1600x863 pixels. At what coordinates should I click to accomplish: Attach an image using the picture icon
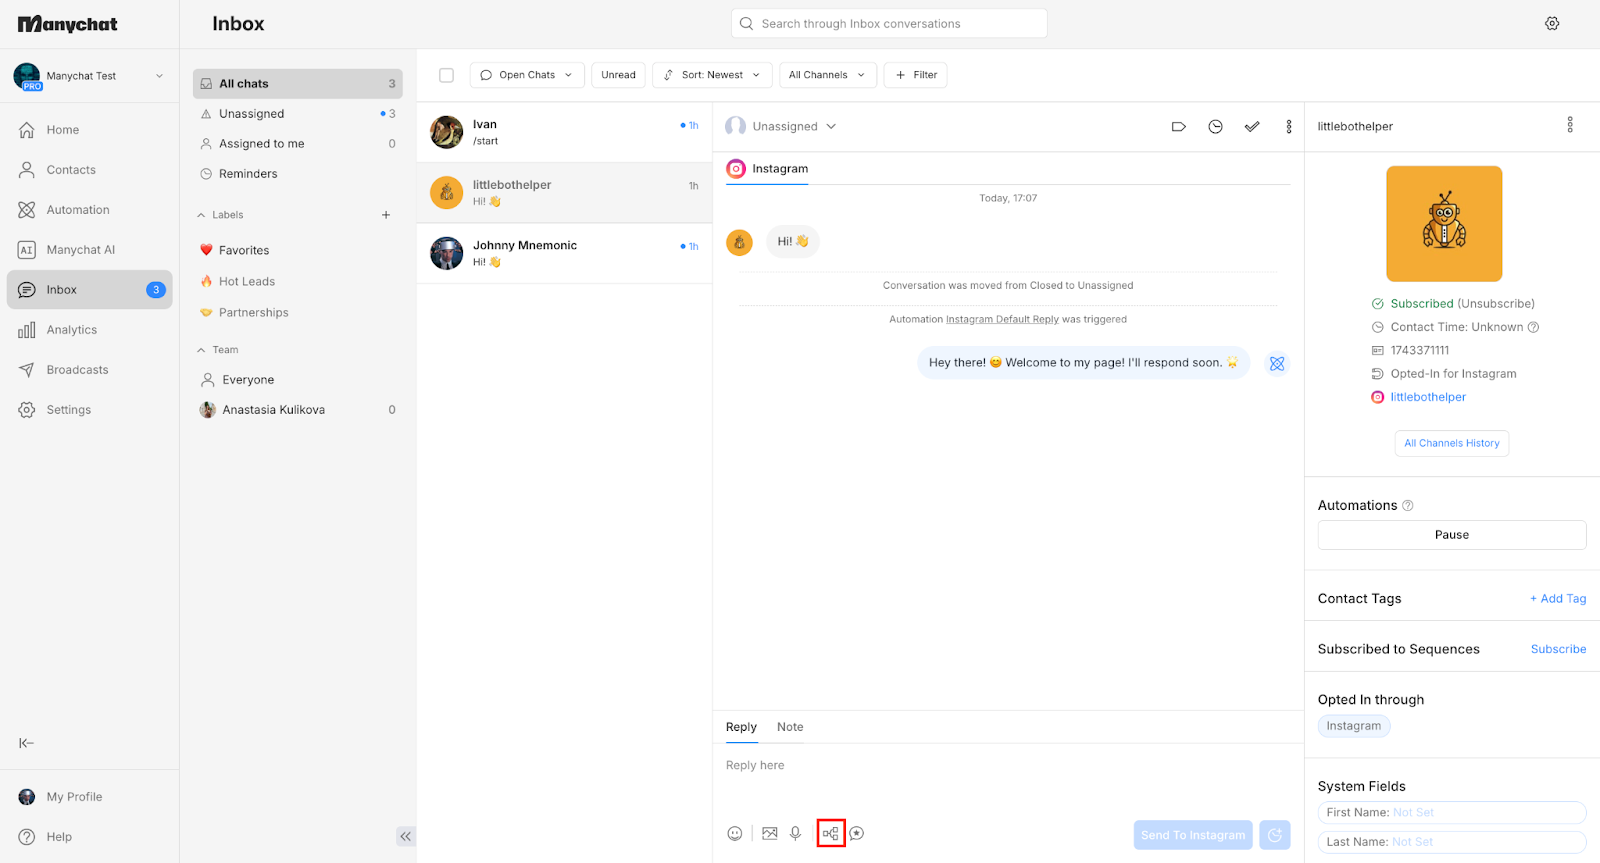point(769,833)
